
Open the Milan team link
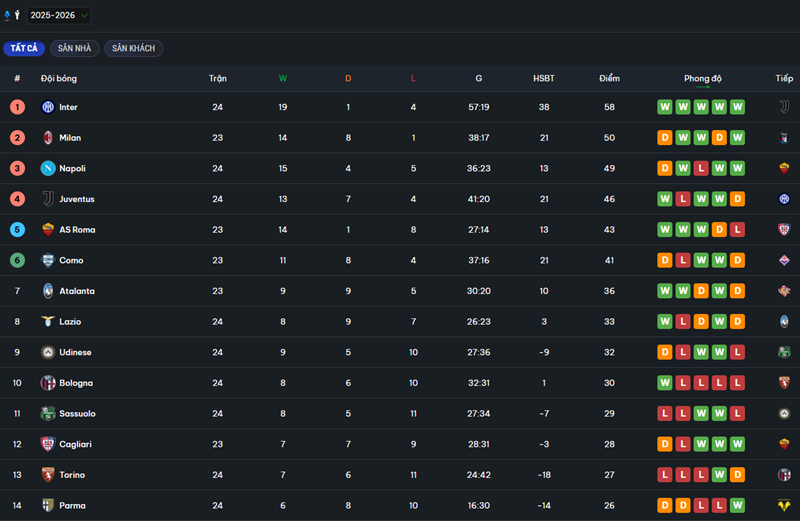click(x=69, y=138)
